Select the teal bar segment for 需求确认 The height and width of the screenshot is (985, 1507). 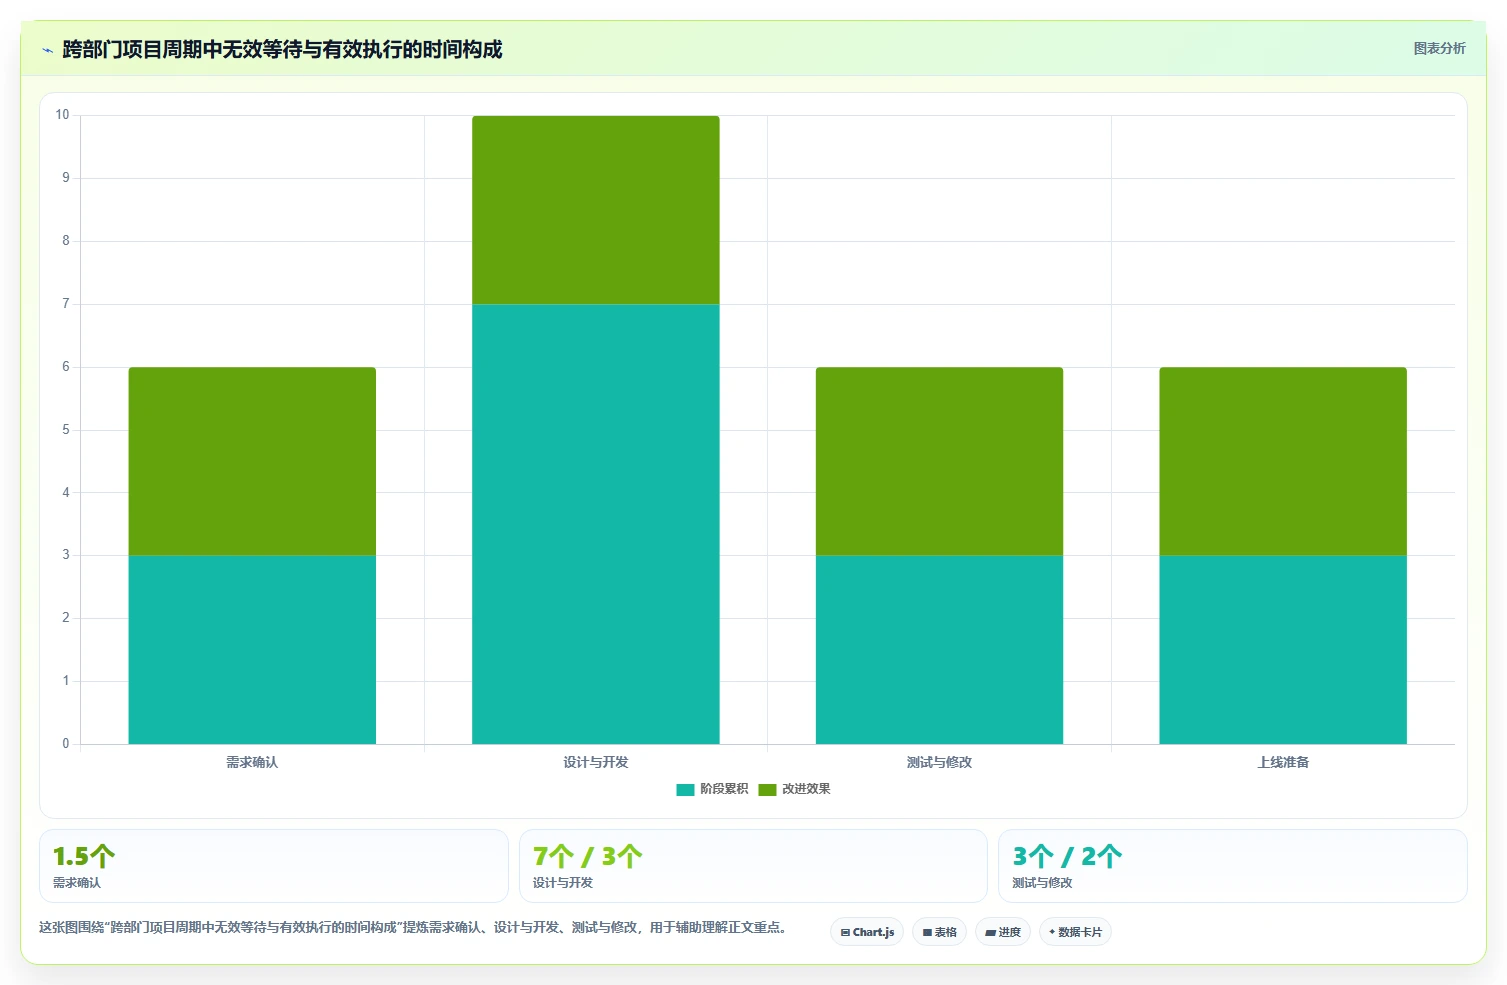click(x=252, y=649)
